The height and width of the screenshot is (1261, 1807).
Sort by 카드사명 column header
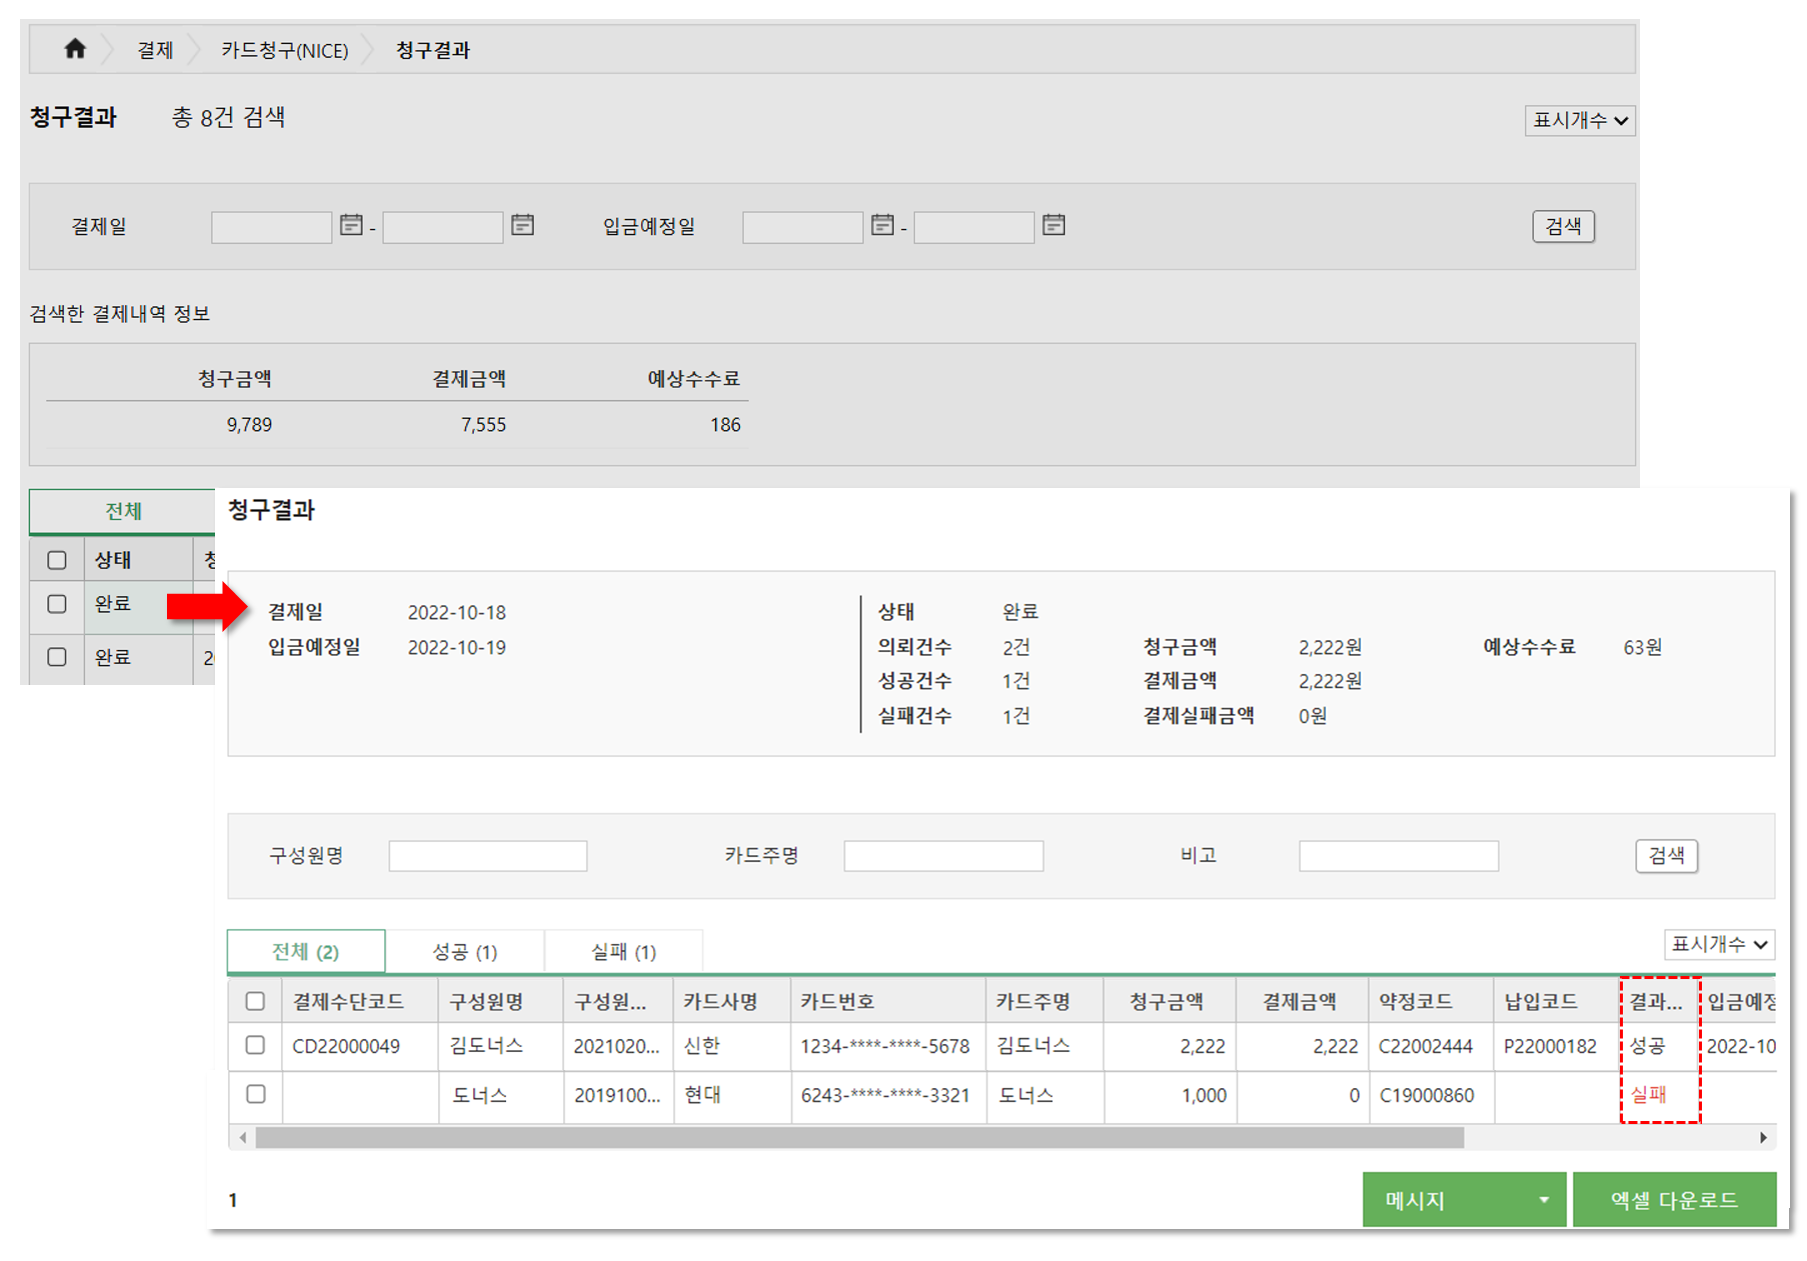[x=732, y=1001]
